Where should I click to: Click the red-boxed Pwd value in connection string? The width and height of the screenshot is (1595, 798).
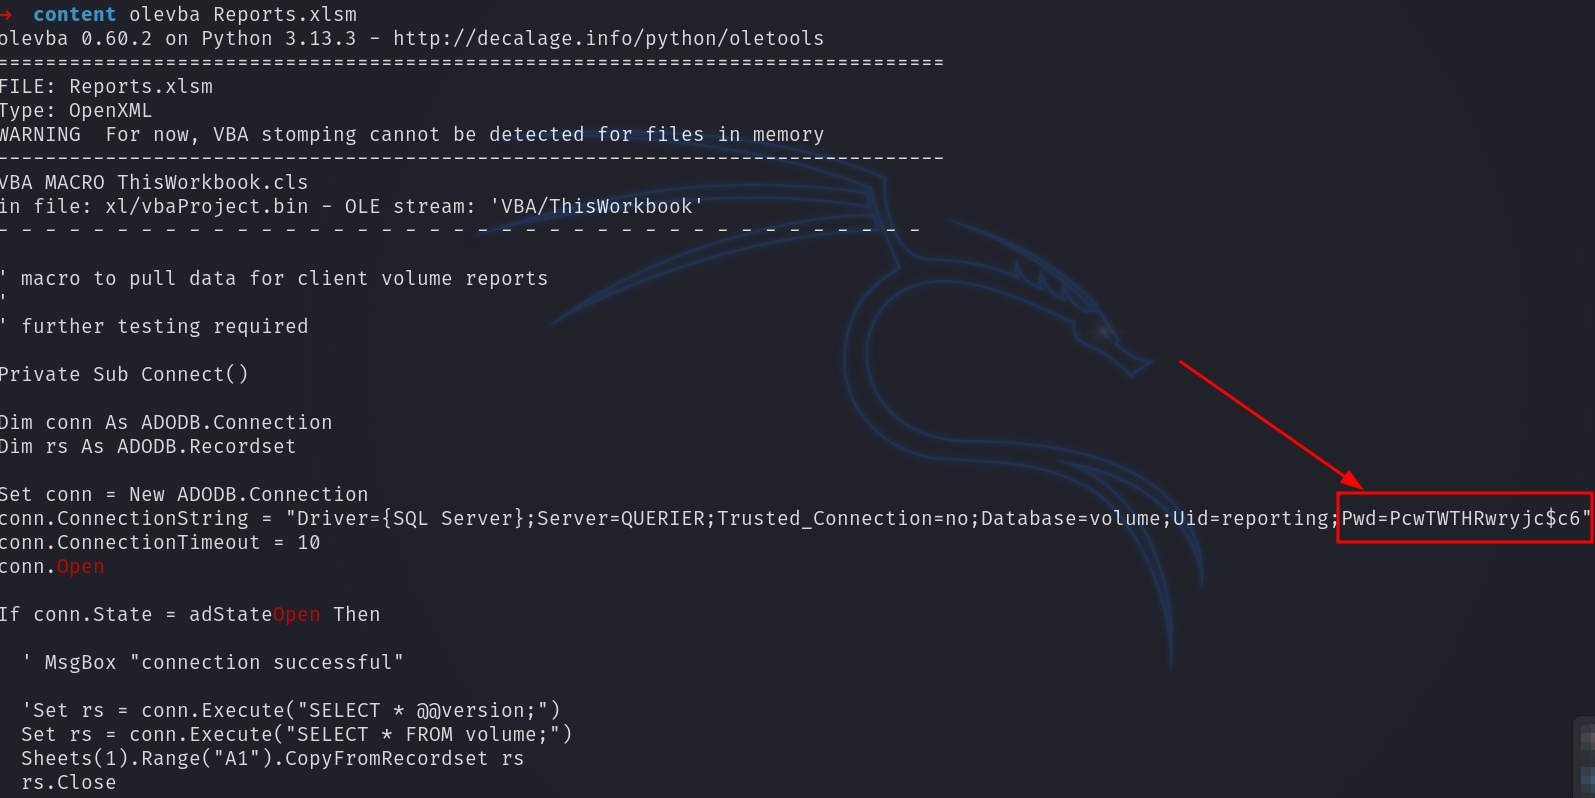click(1464, 518)
